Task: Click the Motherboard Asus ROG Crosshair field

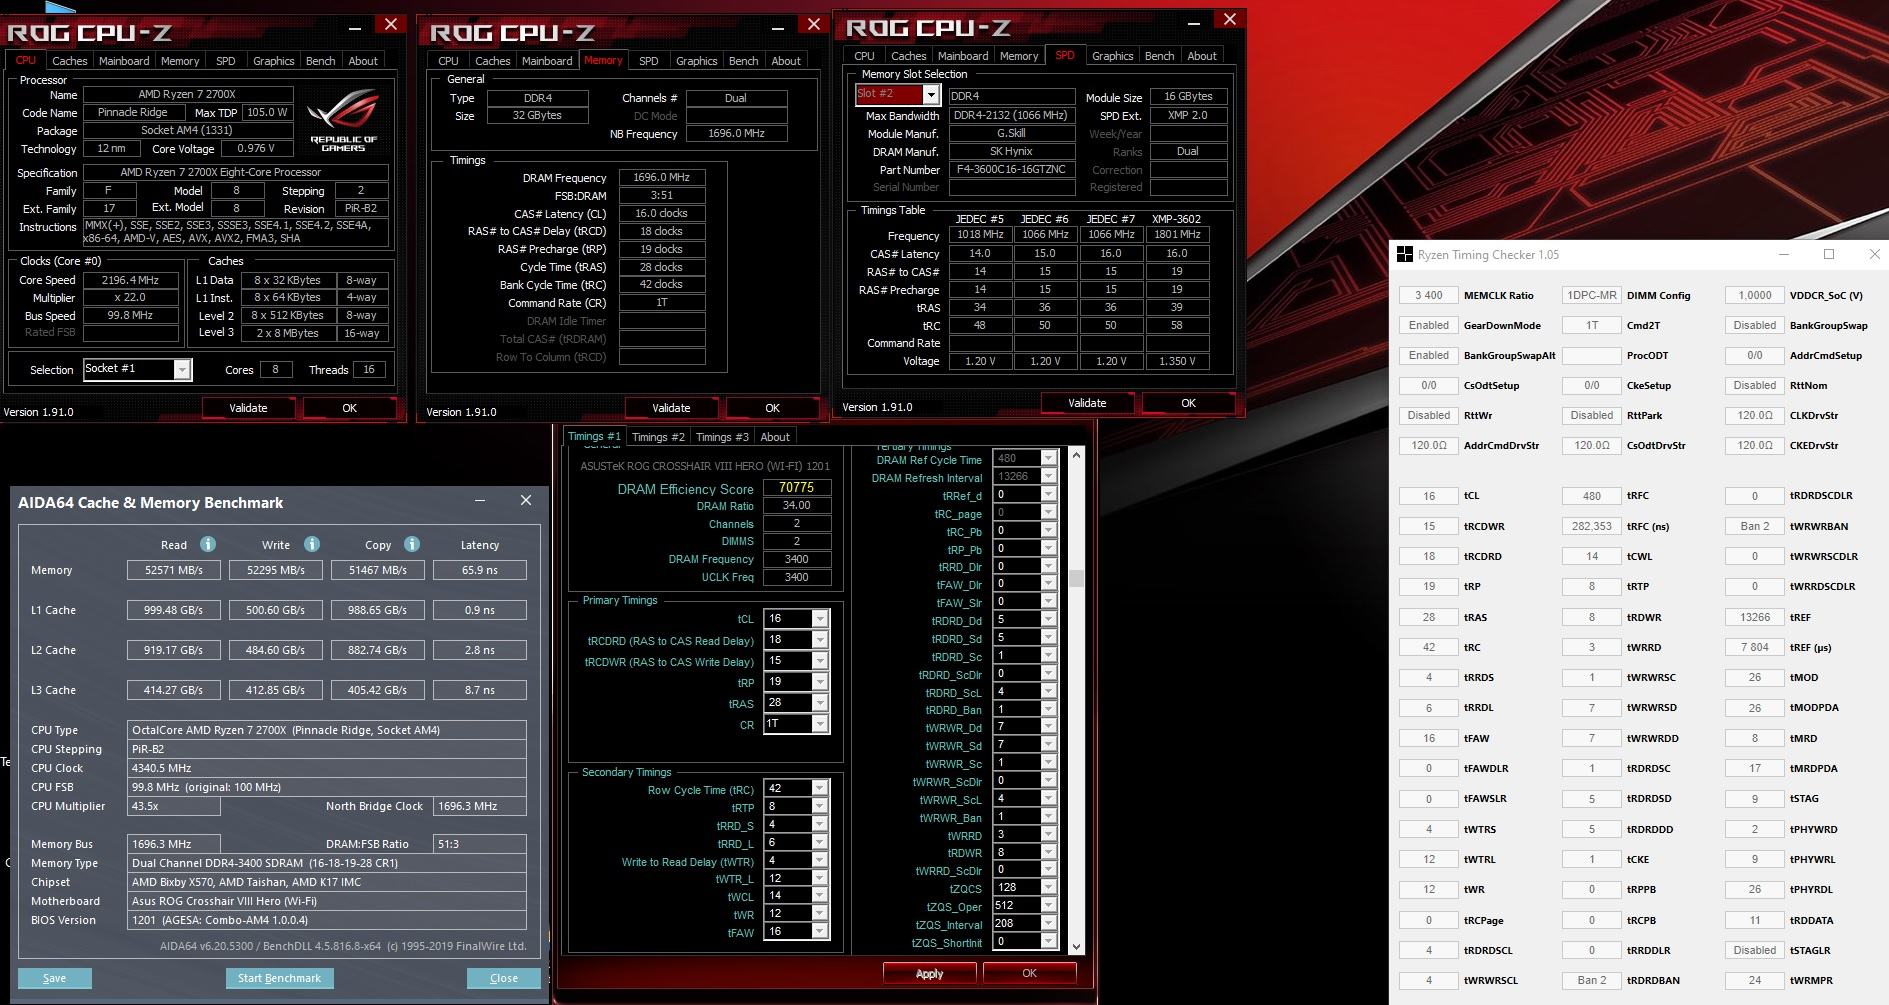Action: coord(327,901)
